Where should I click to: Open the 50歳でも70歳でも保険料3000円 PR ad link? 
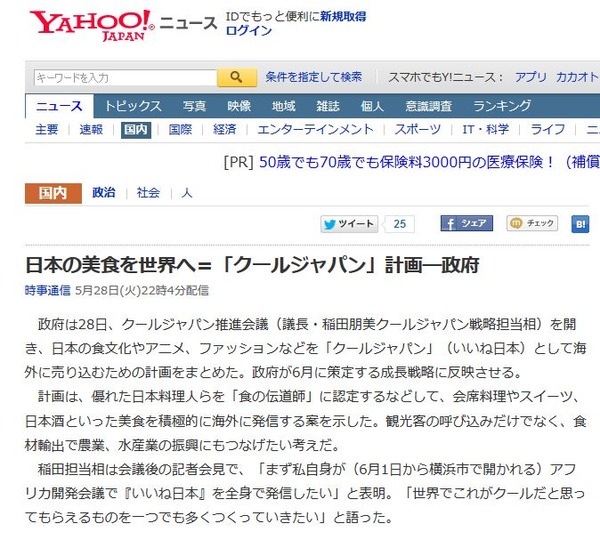[429, 162]
